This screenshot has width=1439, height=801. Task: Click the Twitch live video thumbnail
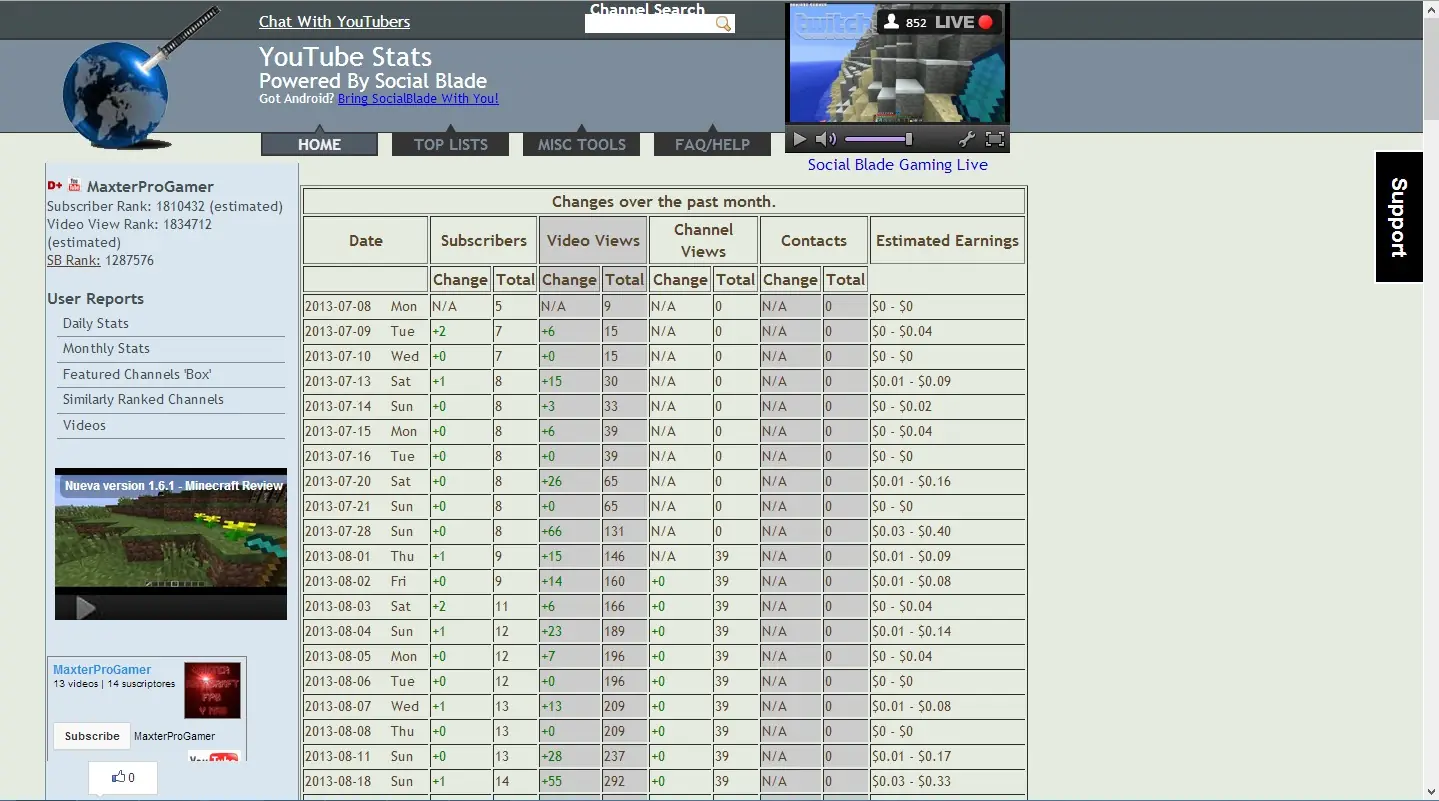point(897,65)
